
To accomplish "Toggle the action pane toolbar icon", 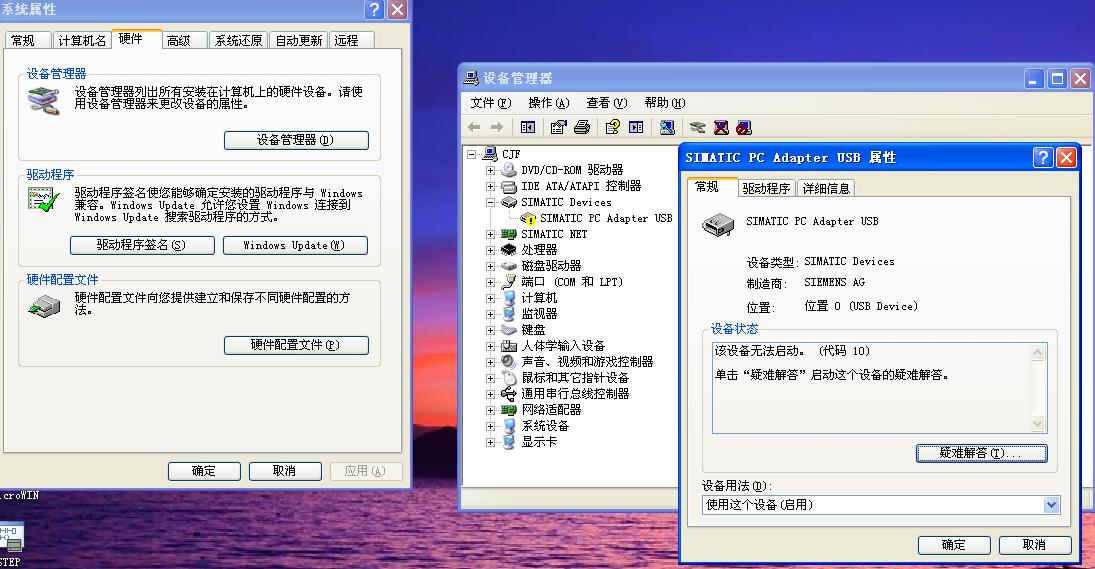I will (x=635, y=127).
